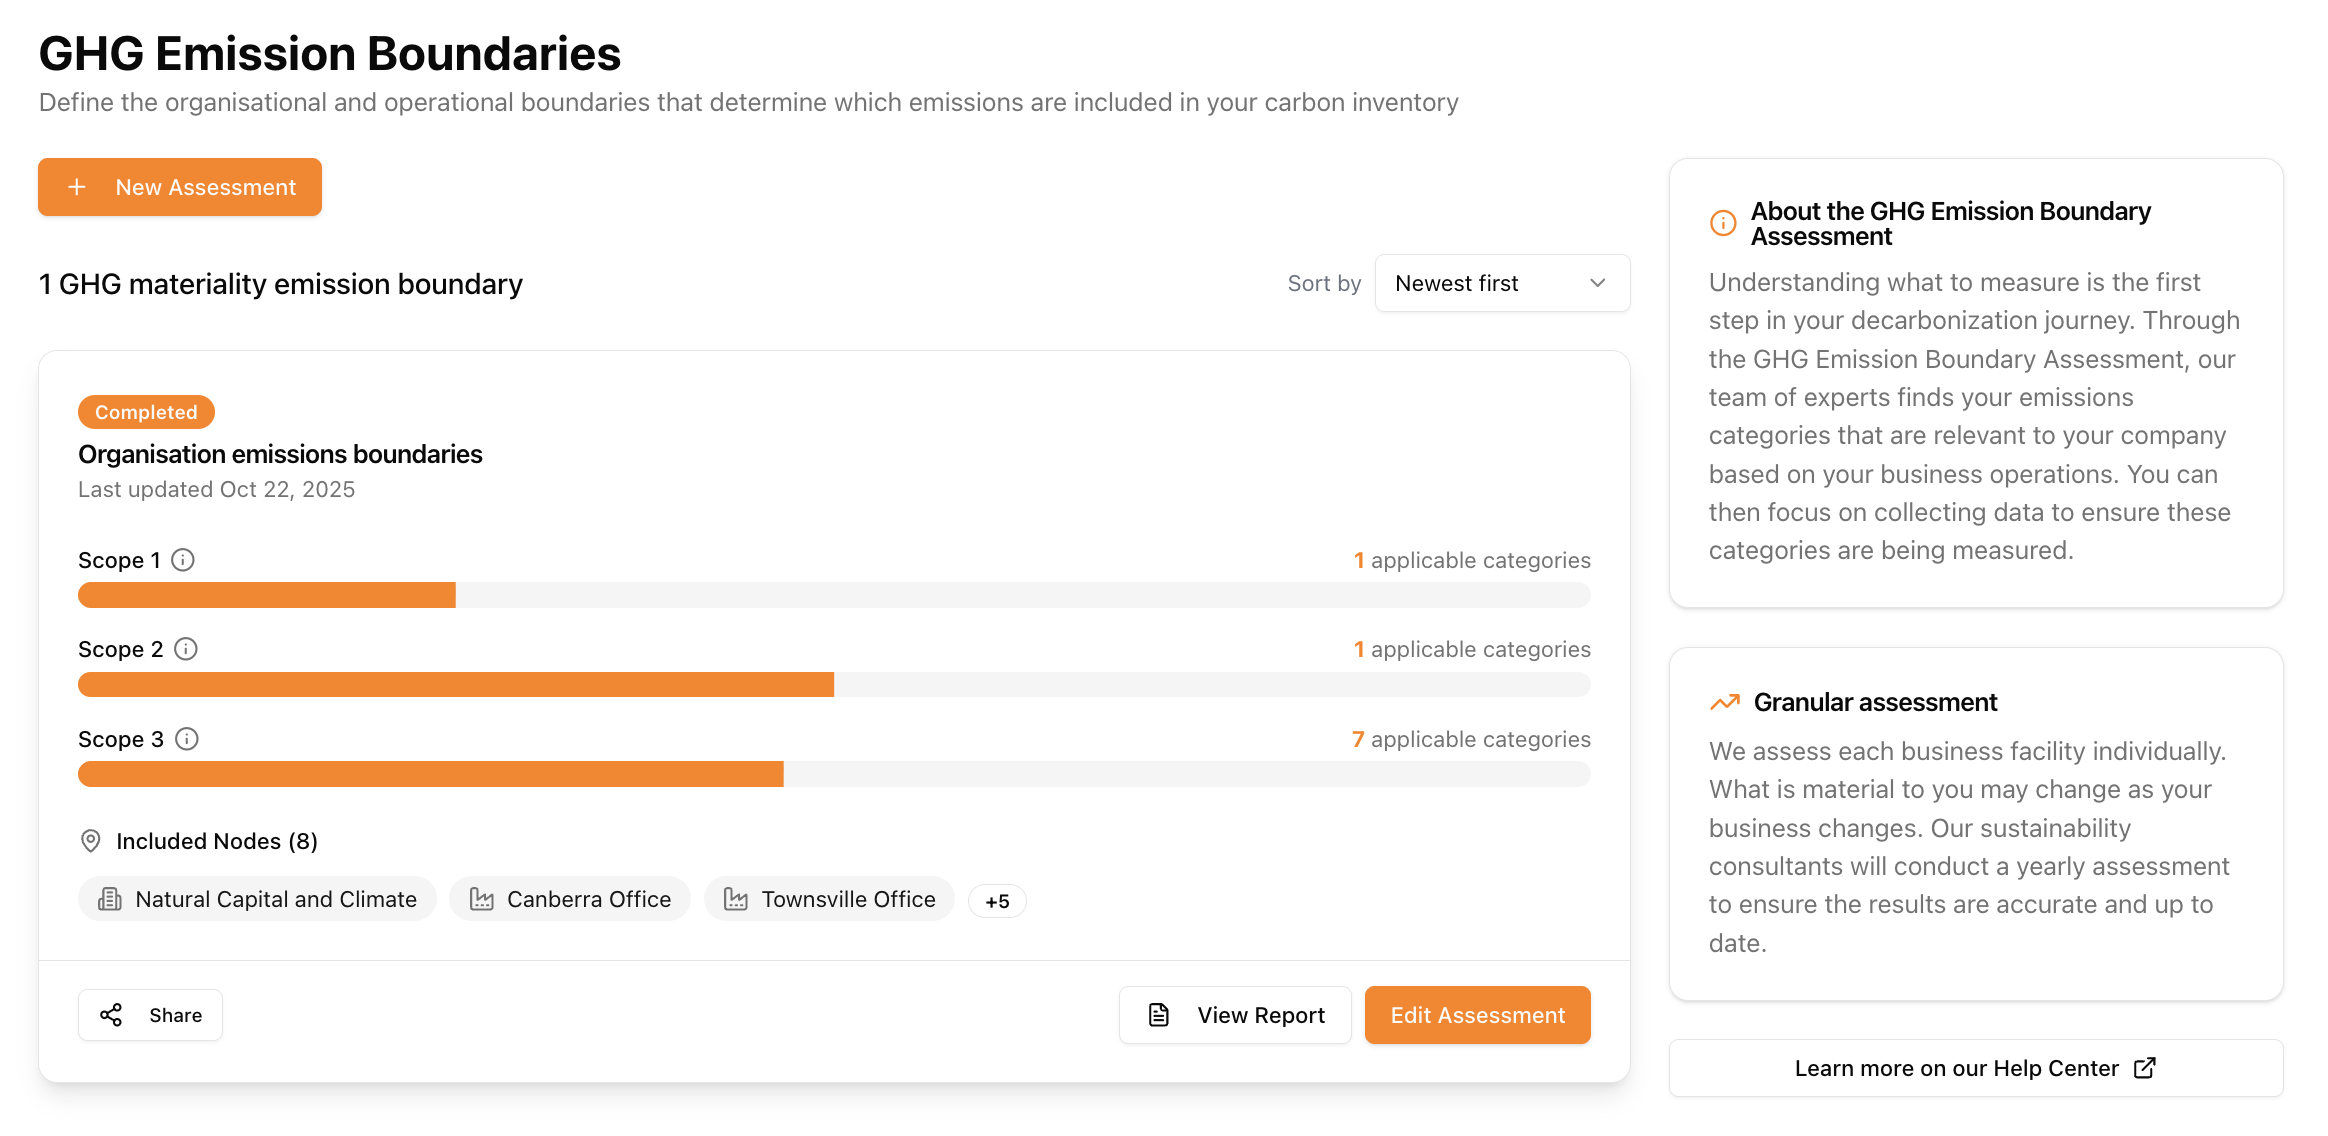
Task: Click the info icon beside About the GHG Emission Boundary Assessment
Action: 1722,224
